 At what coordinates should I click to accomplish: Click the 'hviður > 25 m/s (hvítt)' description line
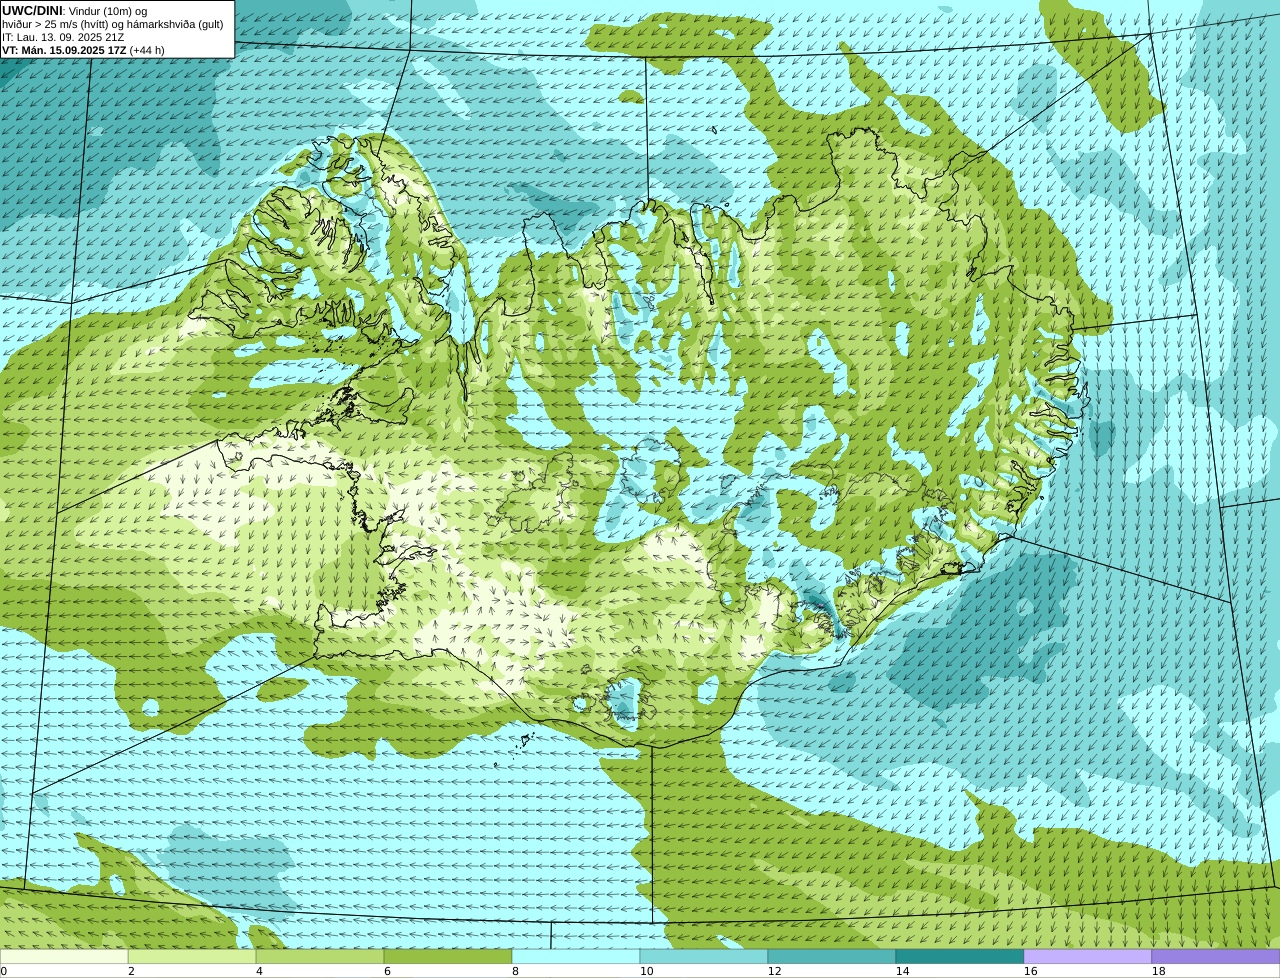tap(112, 24)
